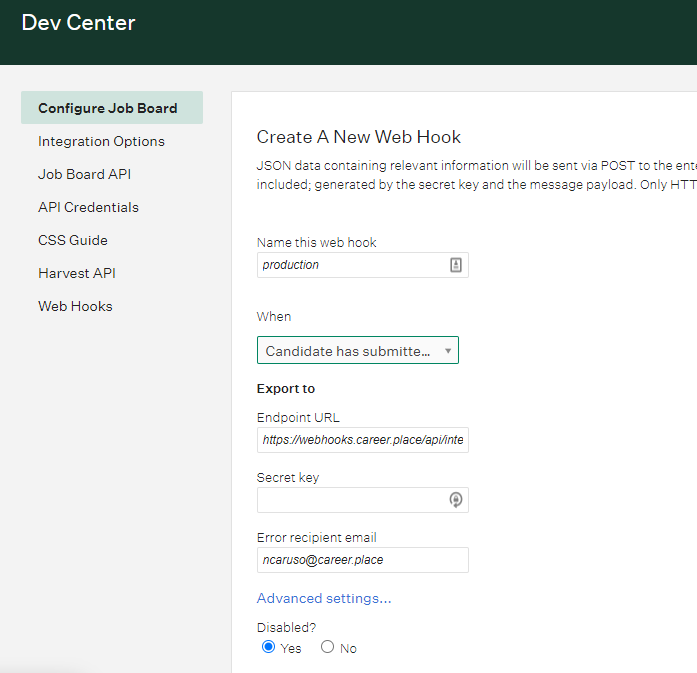Viewport: 697px width, 673px height.
Task: Click the 'Export to' label
Action: click(x=286, y=389)
